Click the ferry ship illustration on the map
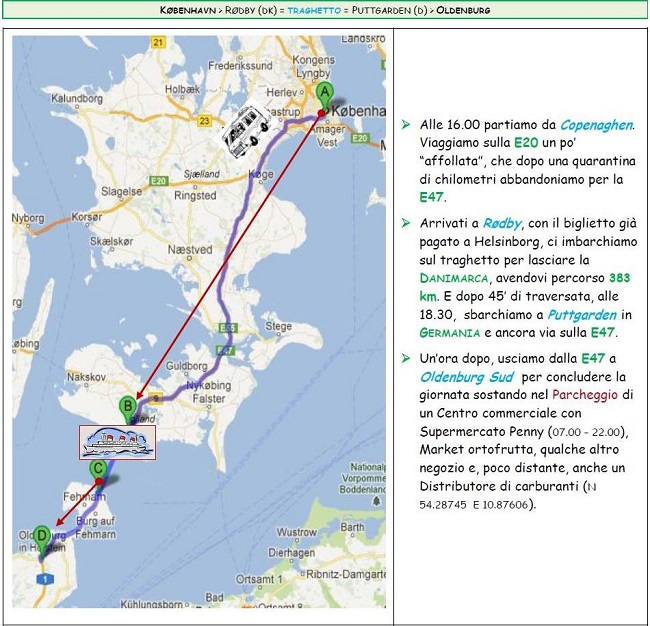Viewport: 650px width, 626px height. pos(118,443)
